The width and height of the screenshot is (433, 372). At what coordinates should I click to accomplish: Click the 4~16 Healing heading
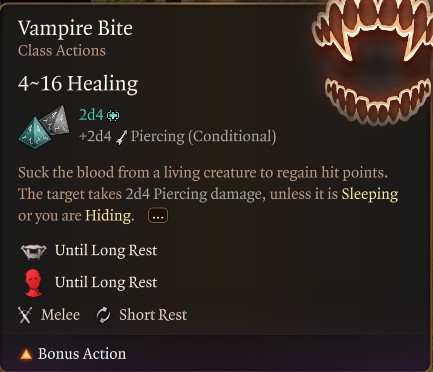78,83
